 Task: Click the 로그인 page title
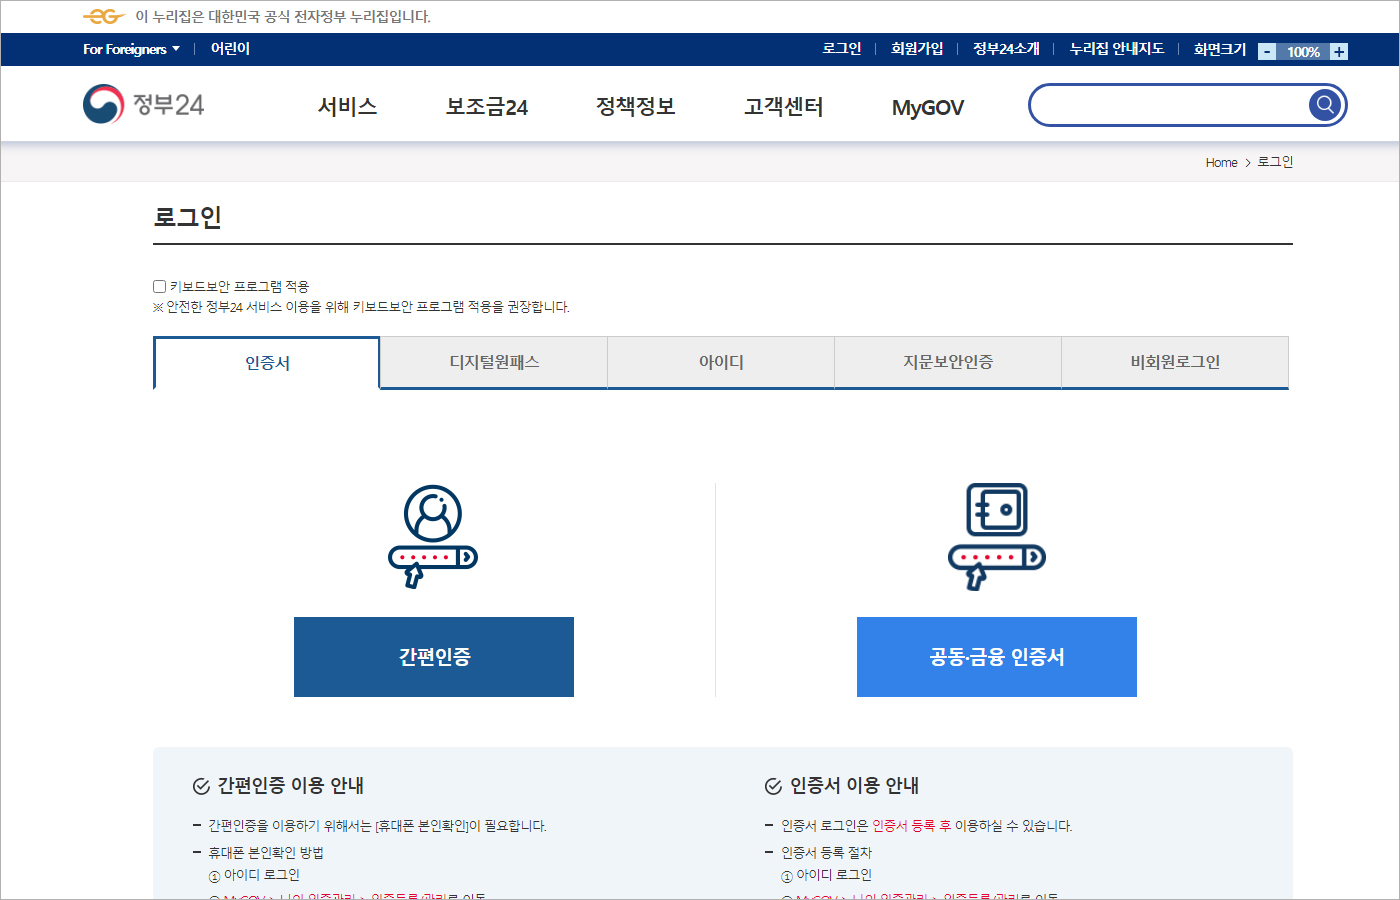coord(188,217)
